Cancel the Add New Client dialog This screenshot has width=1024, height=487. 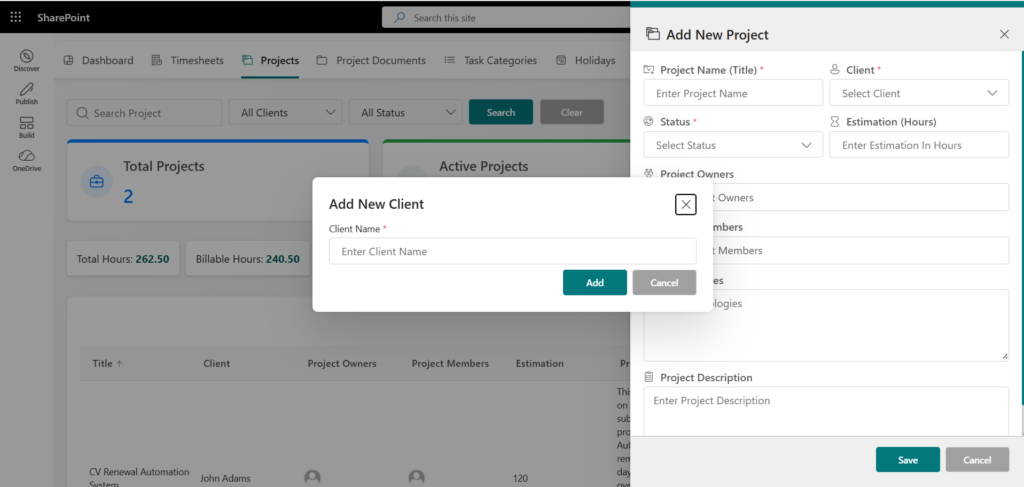point(664,283)
